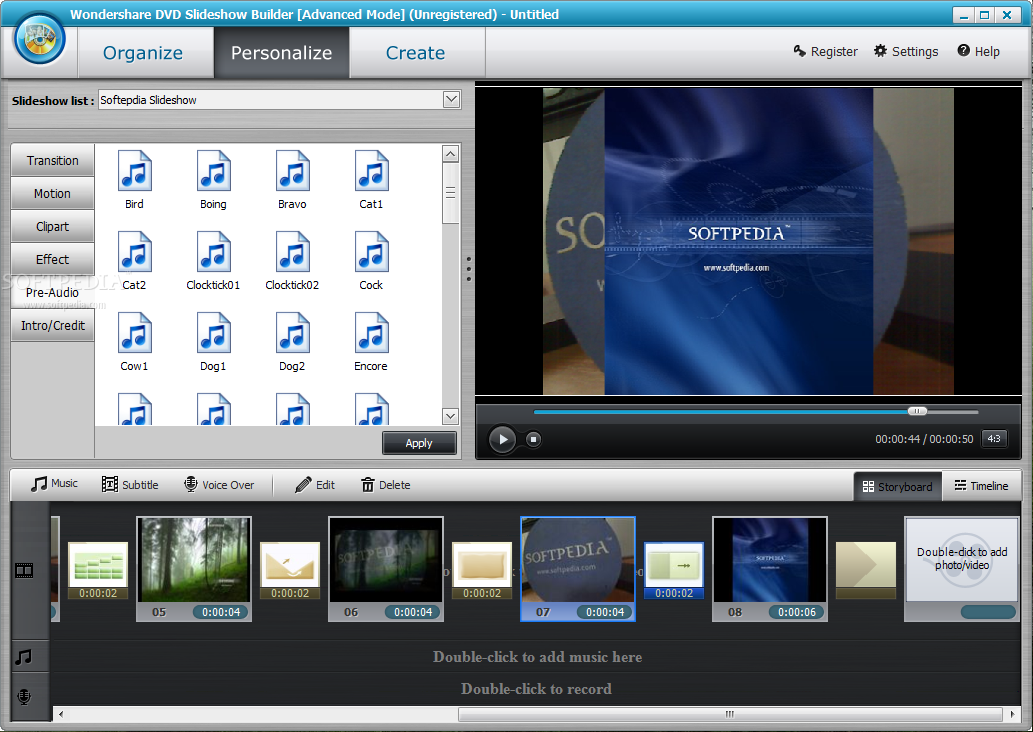1033x732 pixels.
Task: Open the Effect category
Action: [x=53, y=259]
